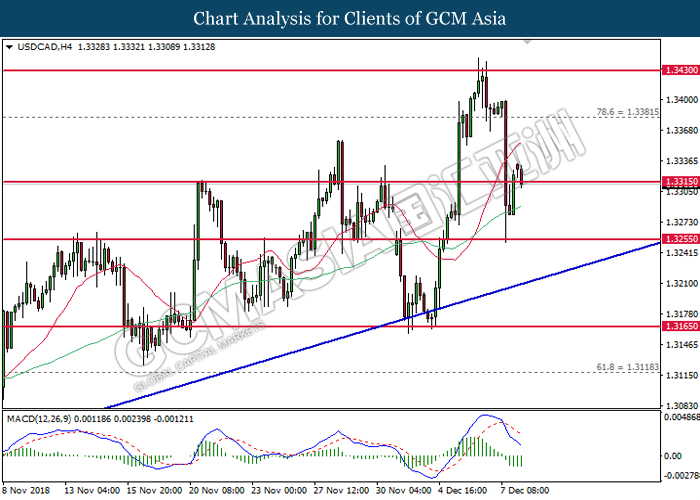Click the 1.31465 price axis value
This screenshot has width=700, height=500.
pyautogui.click(x=682, y=345)
